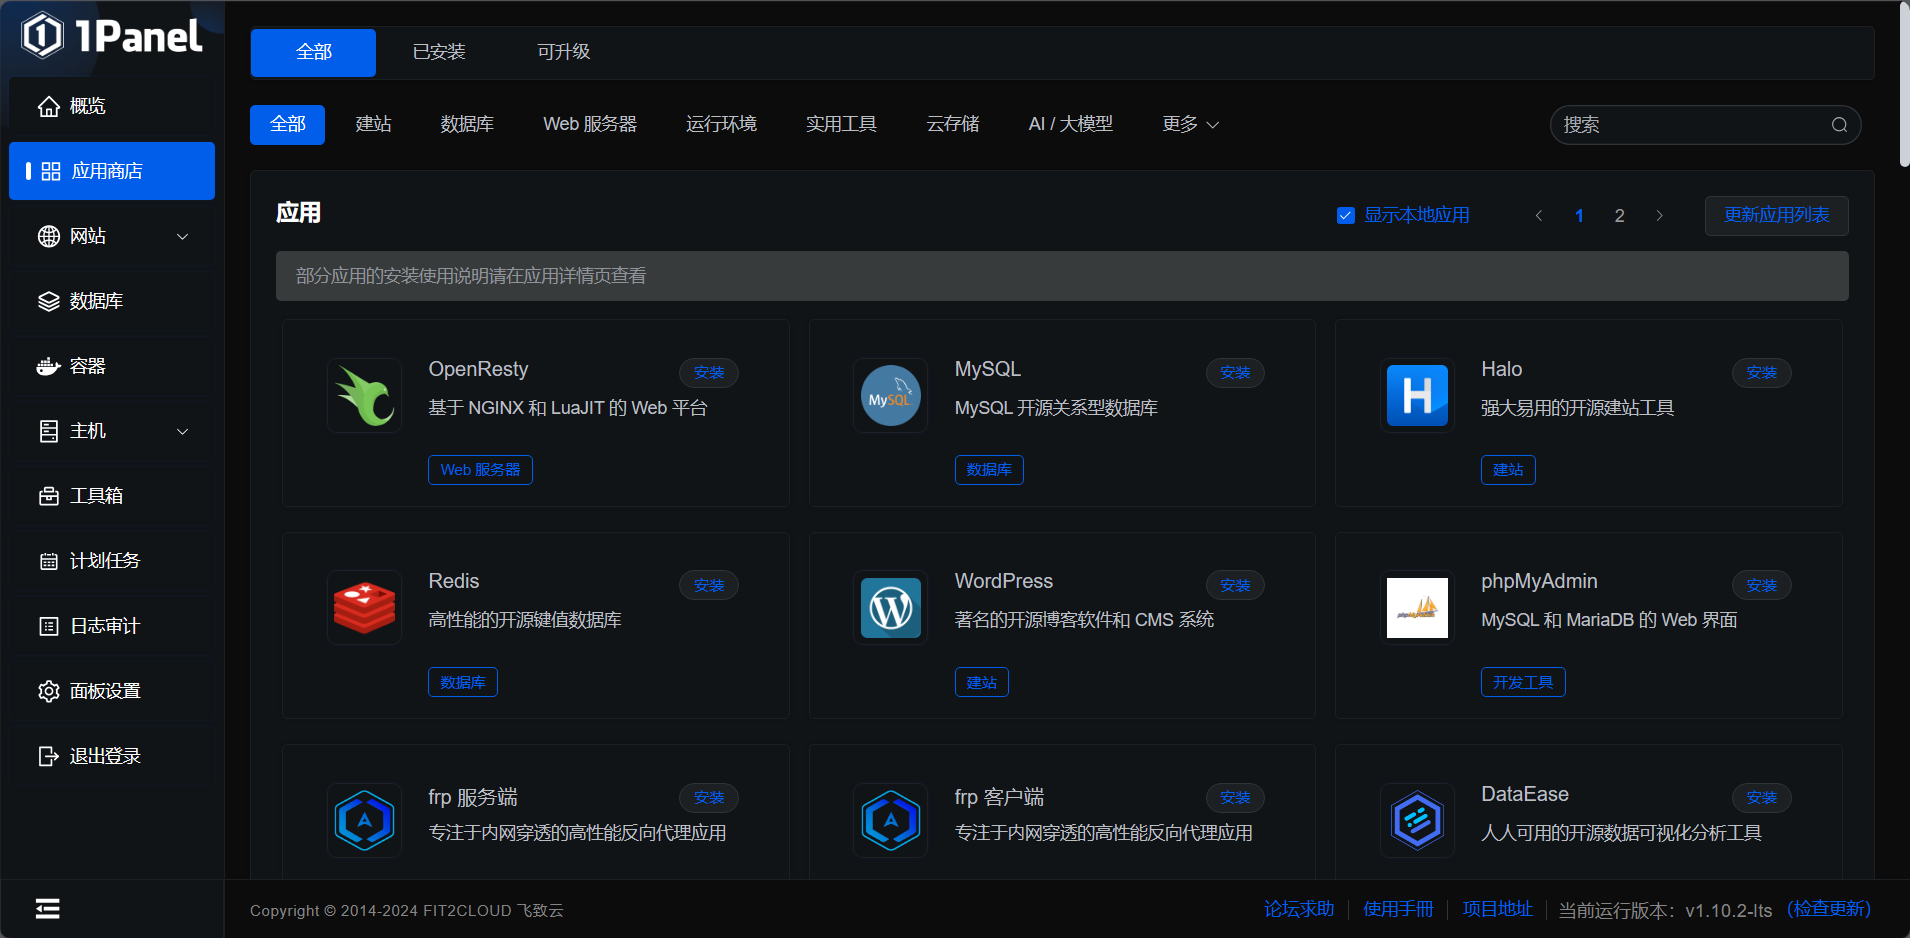This screenshot has width=1910, height=938.
Task: Open the 更多 category dropdown
Action: 1190,124
